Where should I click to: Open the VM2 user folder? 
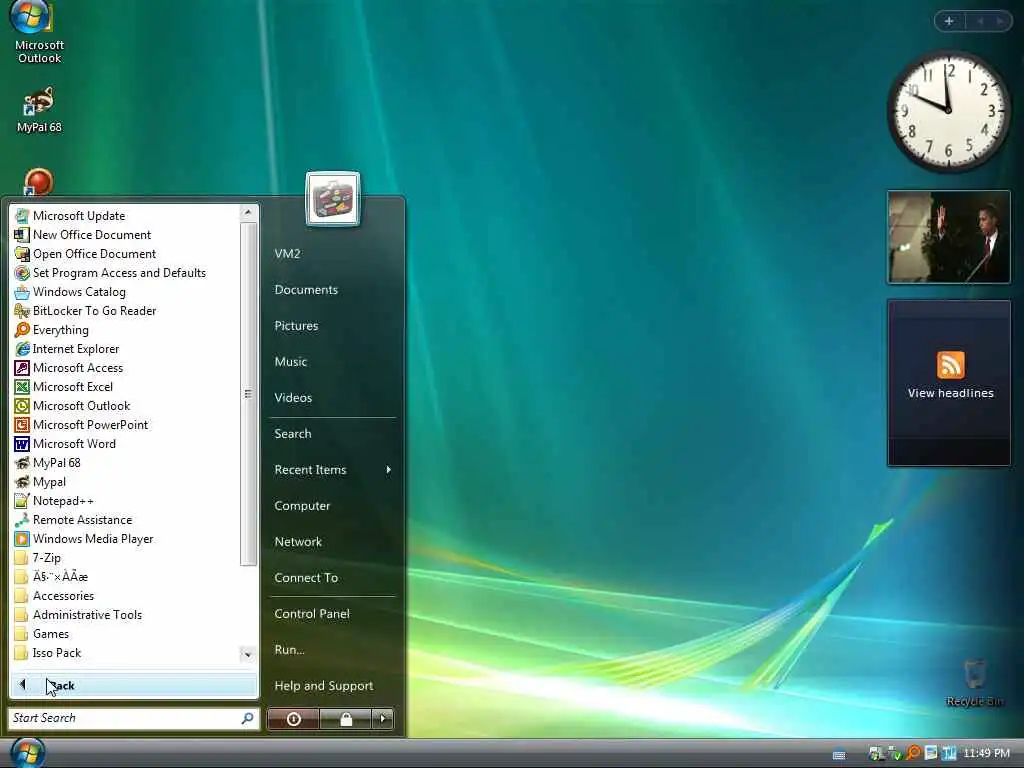[287, 253]
